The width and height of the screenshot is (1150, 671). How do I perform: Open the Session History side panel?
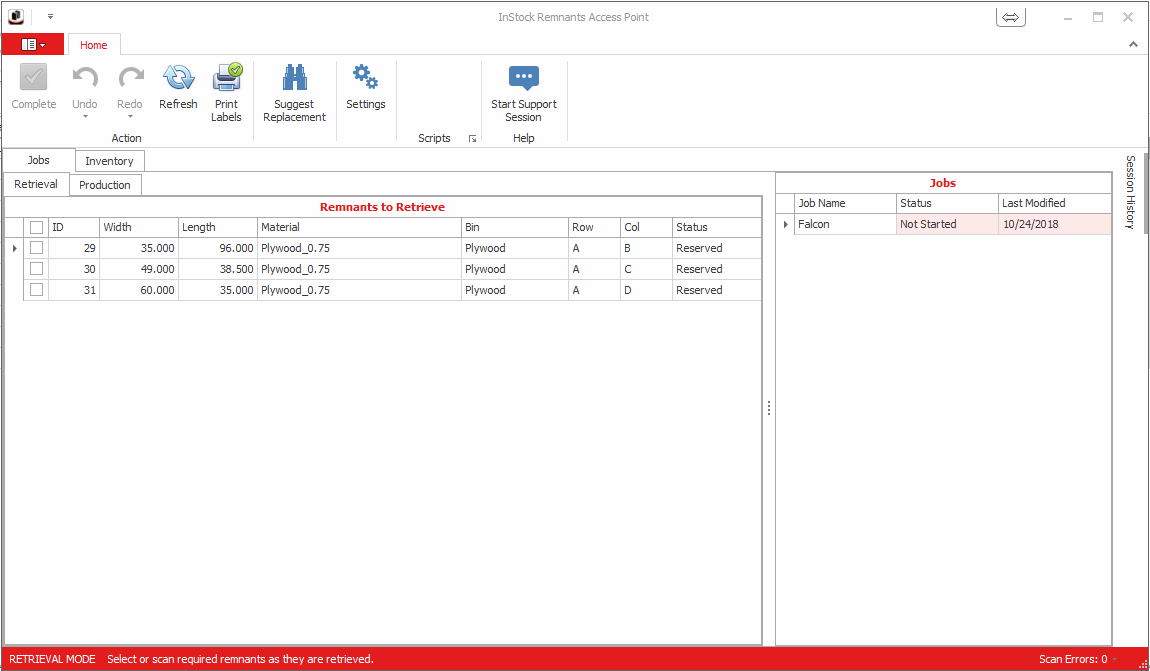1130,192
